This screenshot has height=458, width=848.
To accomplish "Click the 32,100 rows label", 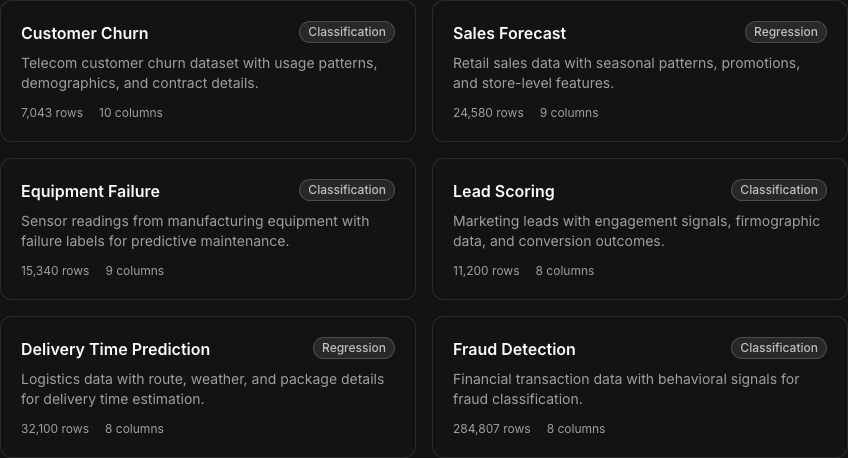I will (55, 429).
